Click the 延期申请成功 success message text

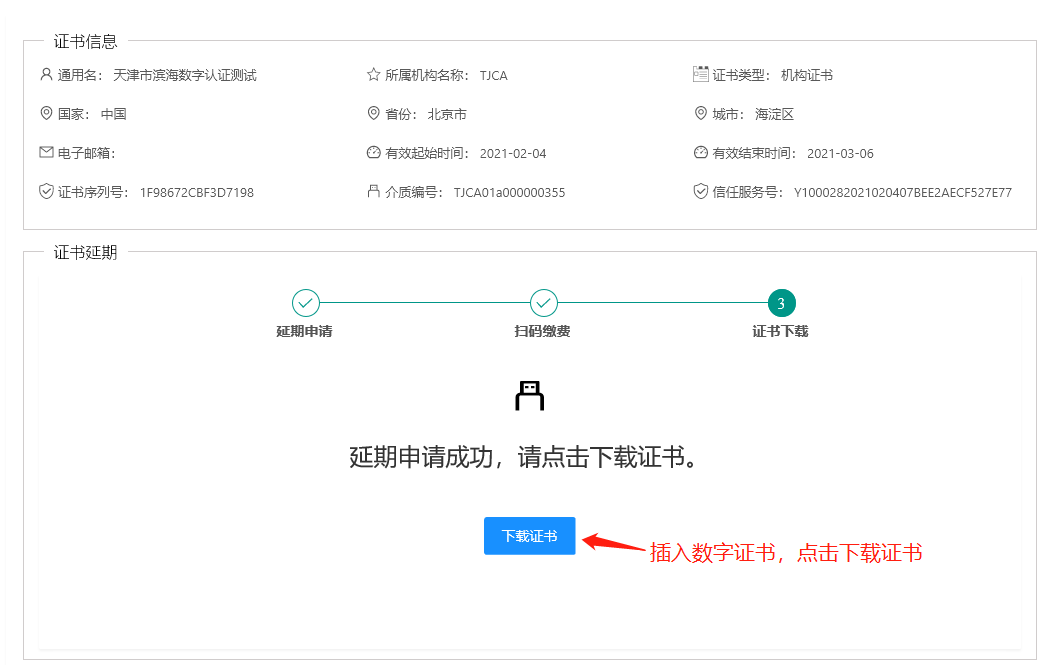tap(523, 457)
